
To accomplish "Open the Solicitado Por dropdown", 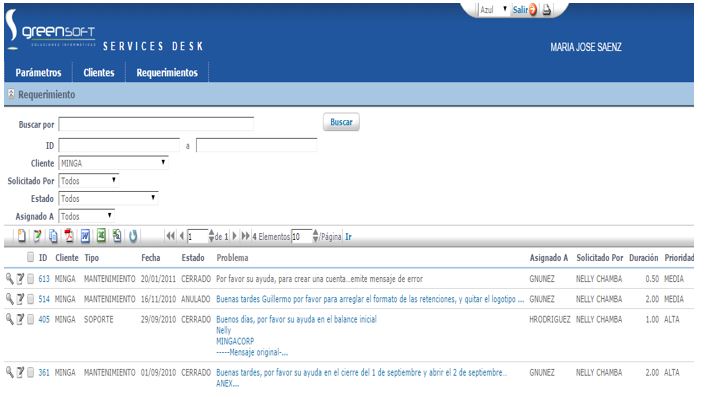I will [89, 181].
